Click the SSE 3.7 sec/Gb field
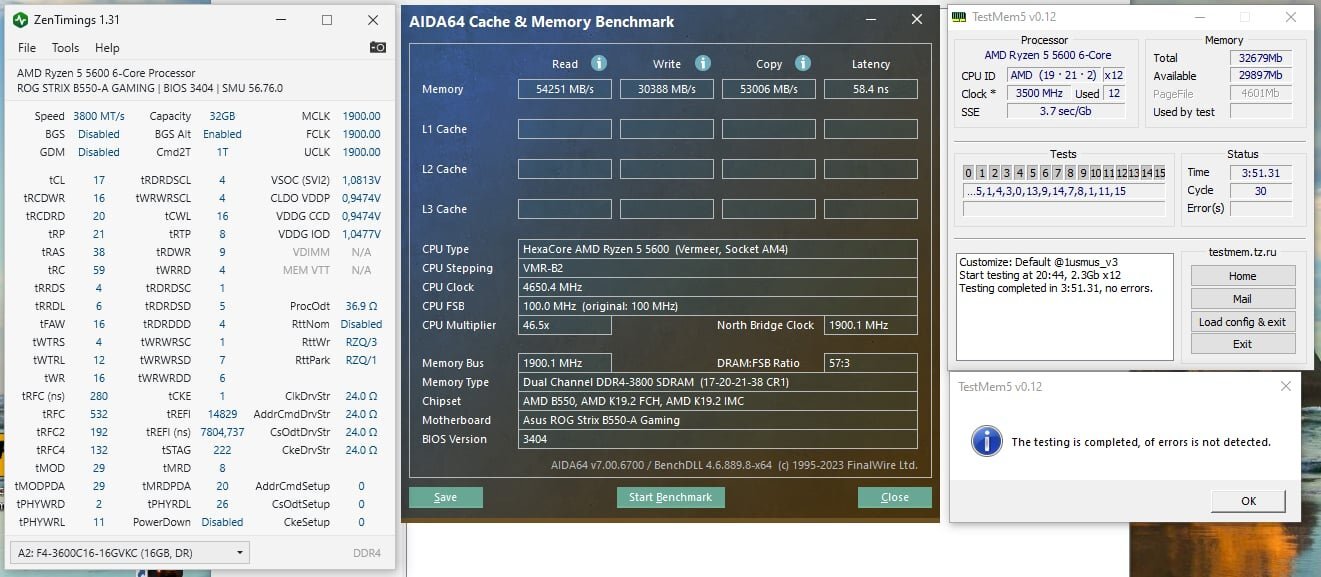 1064,112
